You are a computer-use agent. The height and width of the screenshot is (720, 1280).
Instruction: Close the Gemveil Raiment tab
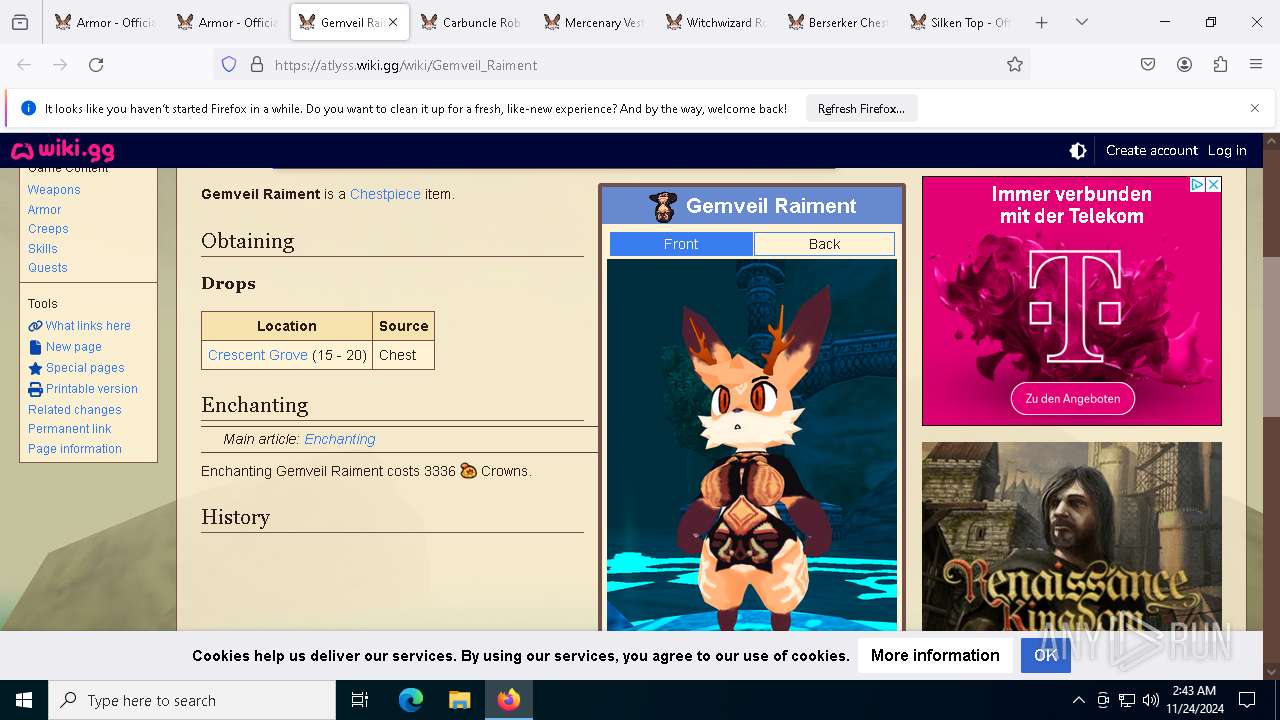(392, 22)
